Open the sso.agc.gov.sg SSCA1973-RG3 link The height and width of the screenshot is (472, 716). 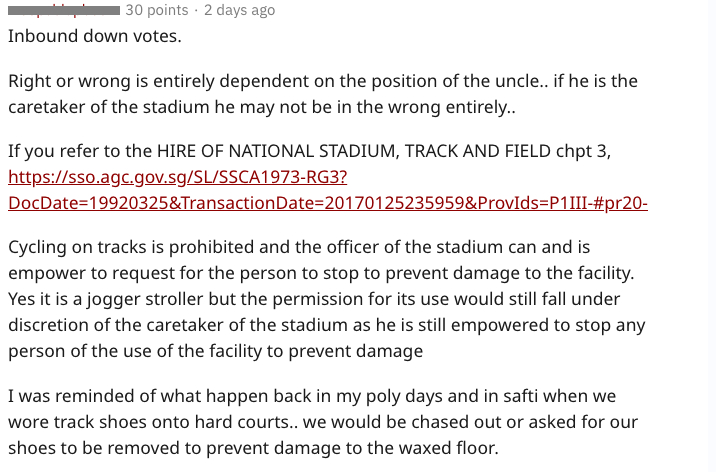click(178, 177)
